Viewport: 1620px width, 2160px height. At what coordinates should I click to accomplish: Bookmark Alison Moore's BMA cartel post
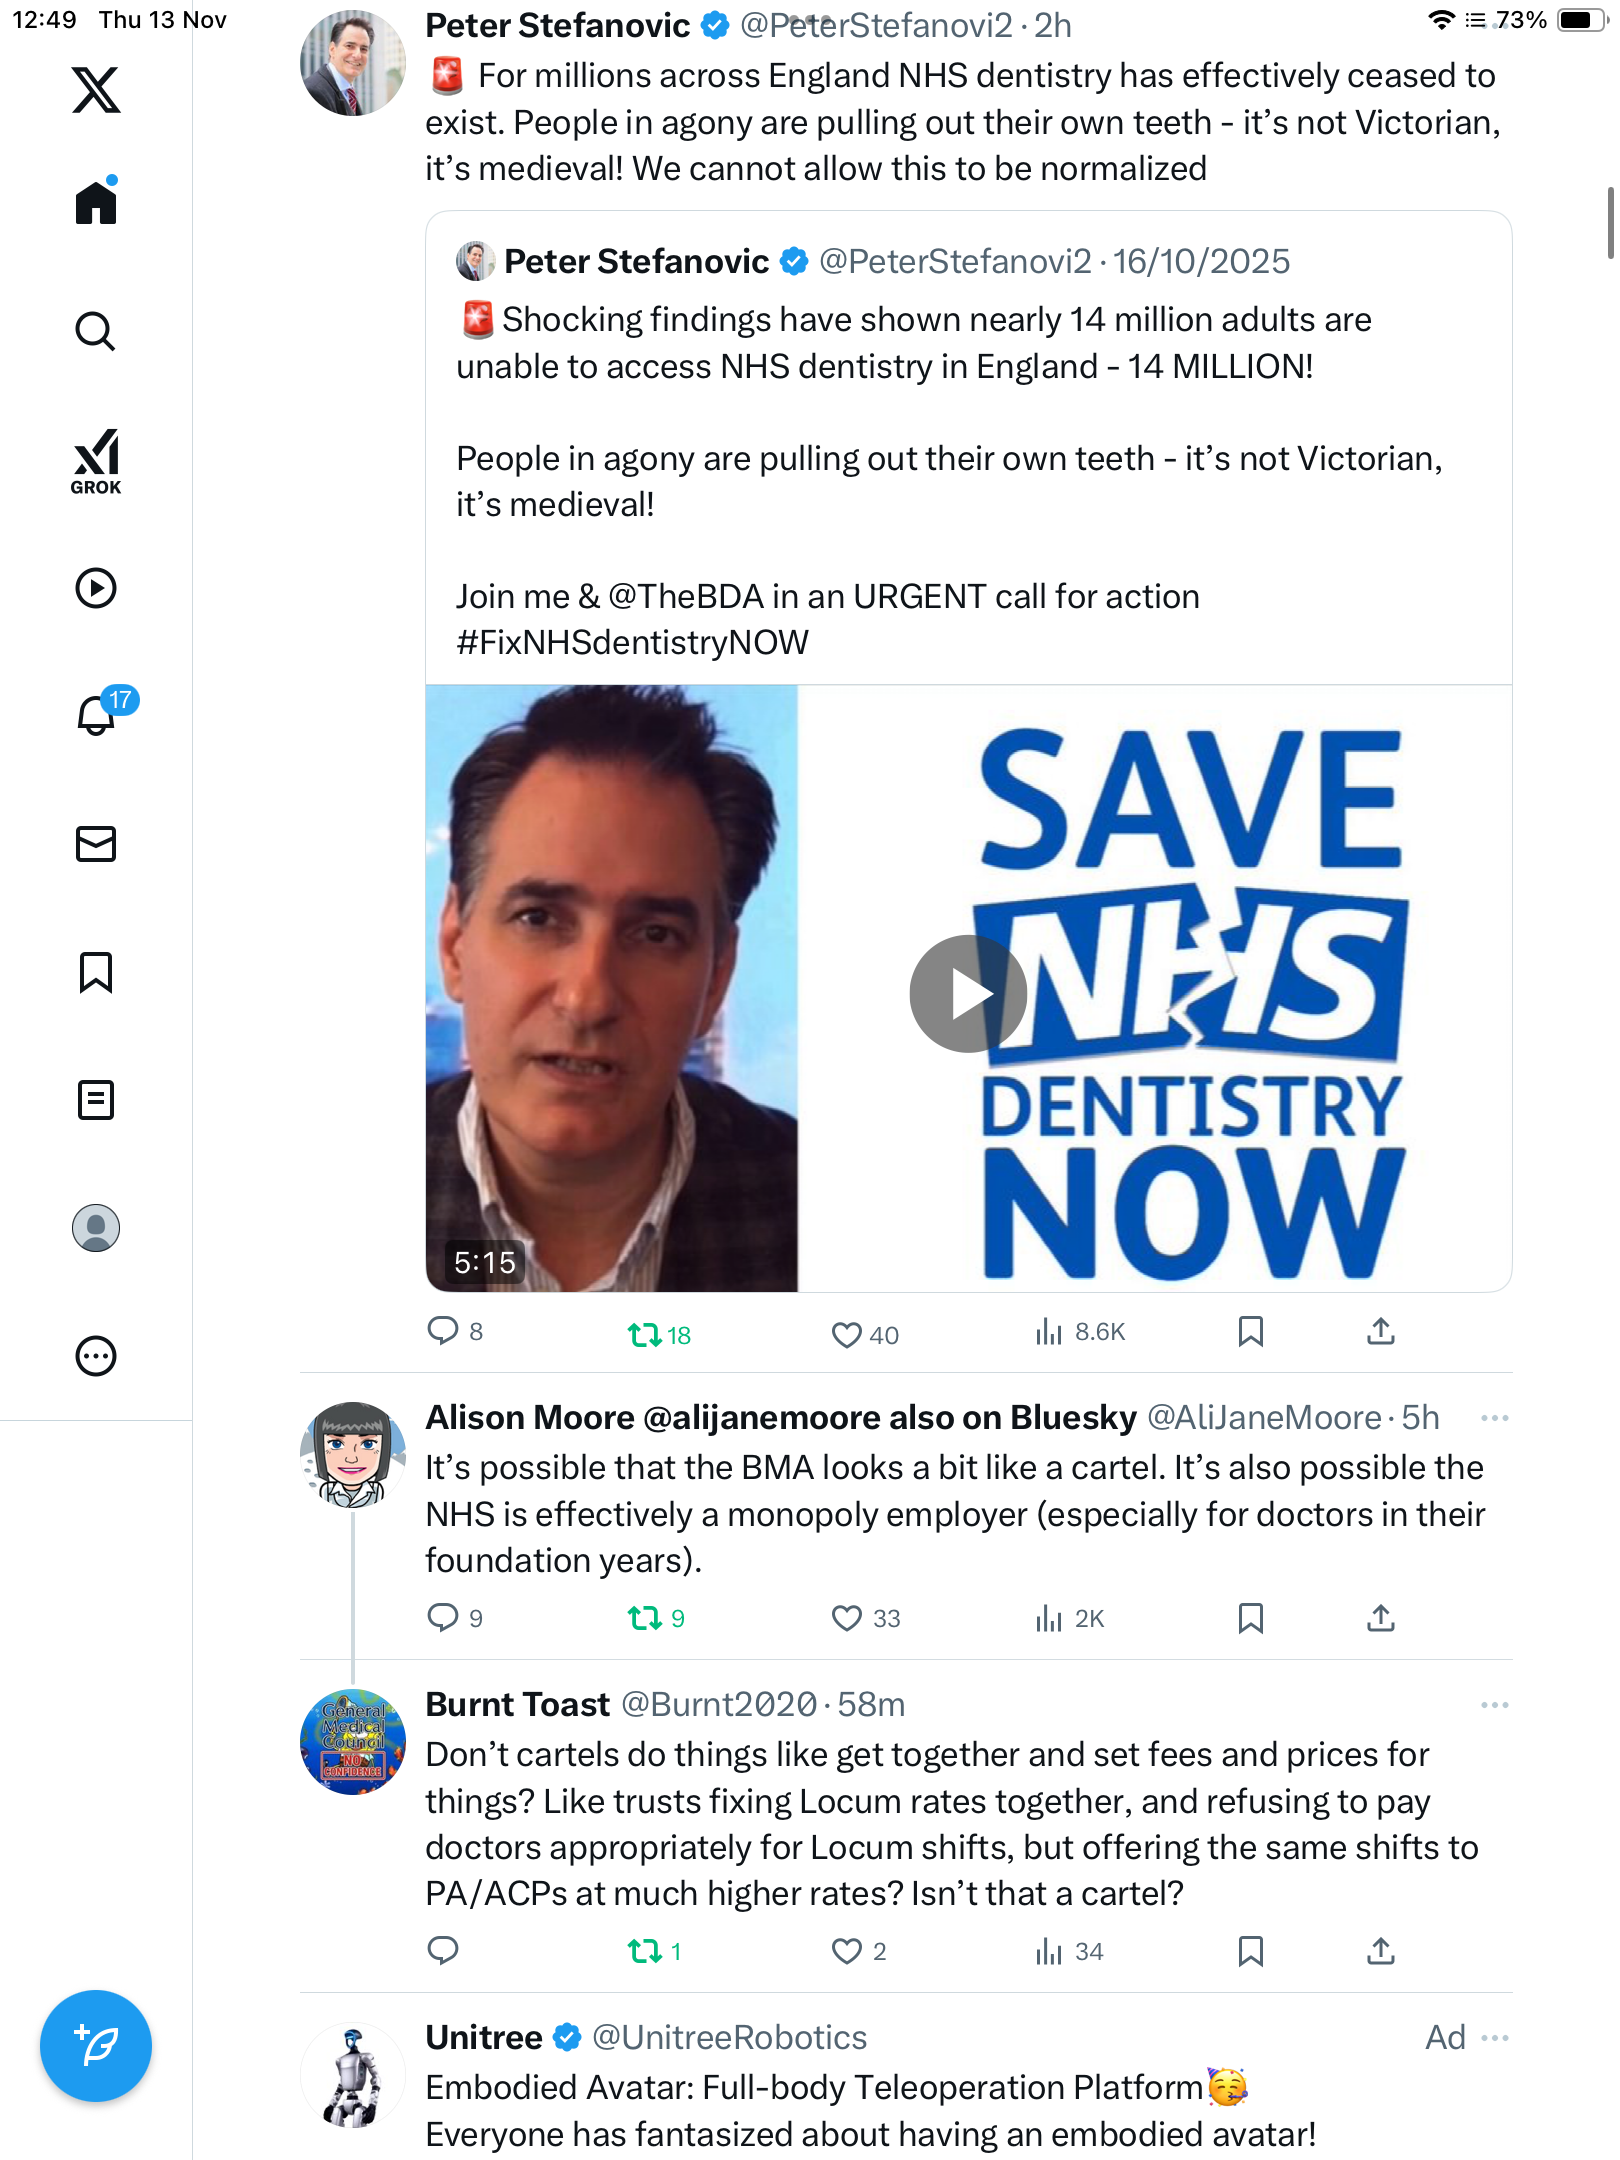(x=1250, y=1618)
